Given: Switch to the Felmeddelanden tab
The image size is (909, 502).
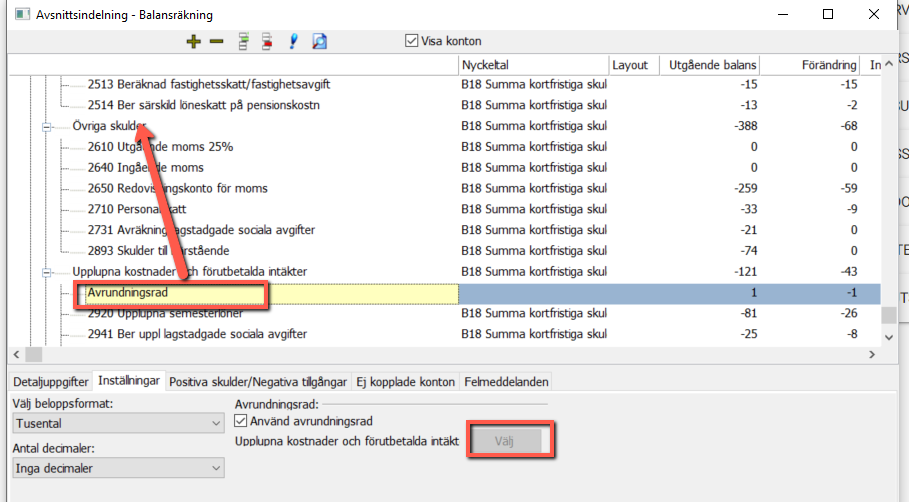Looking at the screenshot, I should (506, 382).
